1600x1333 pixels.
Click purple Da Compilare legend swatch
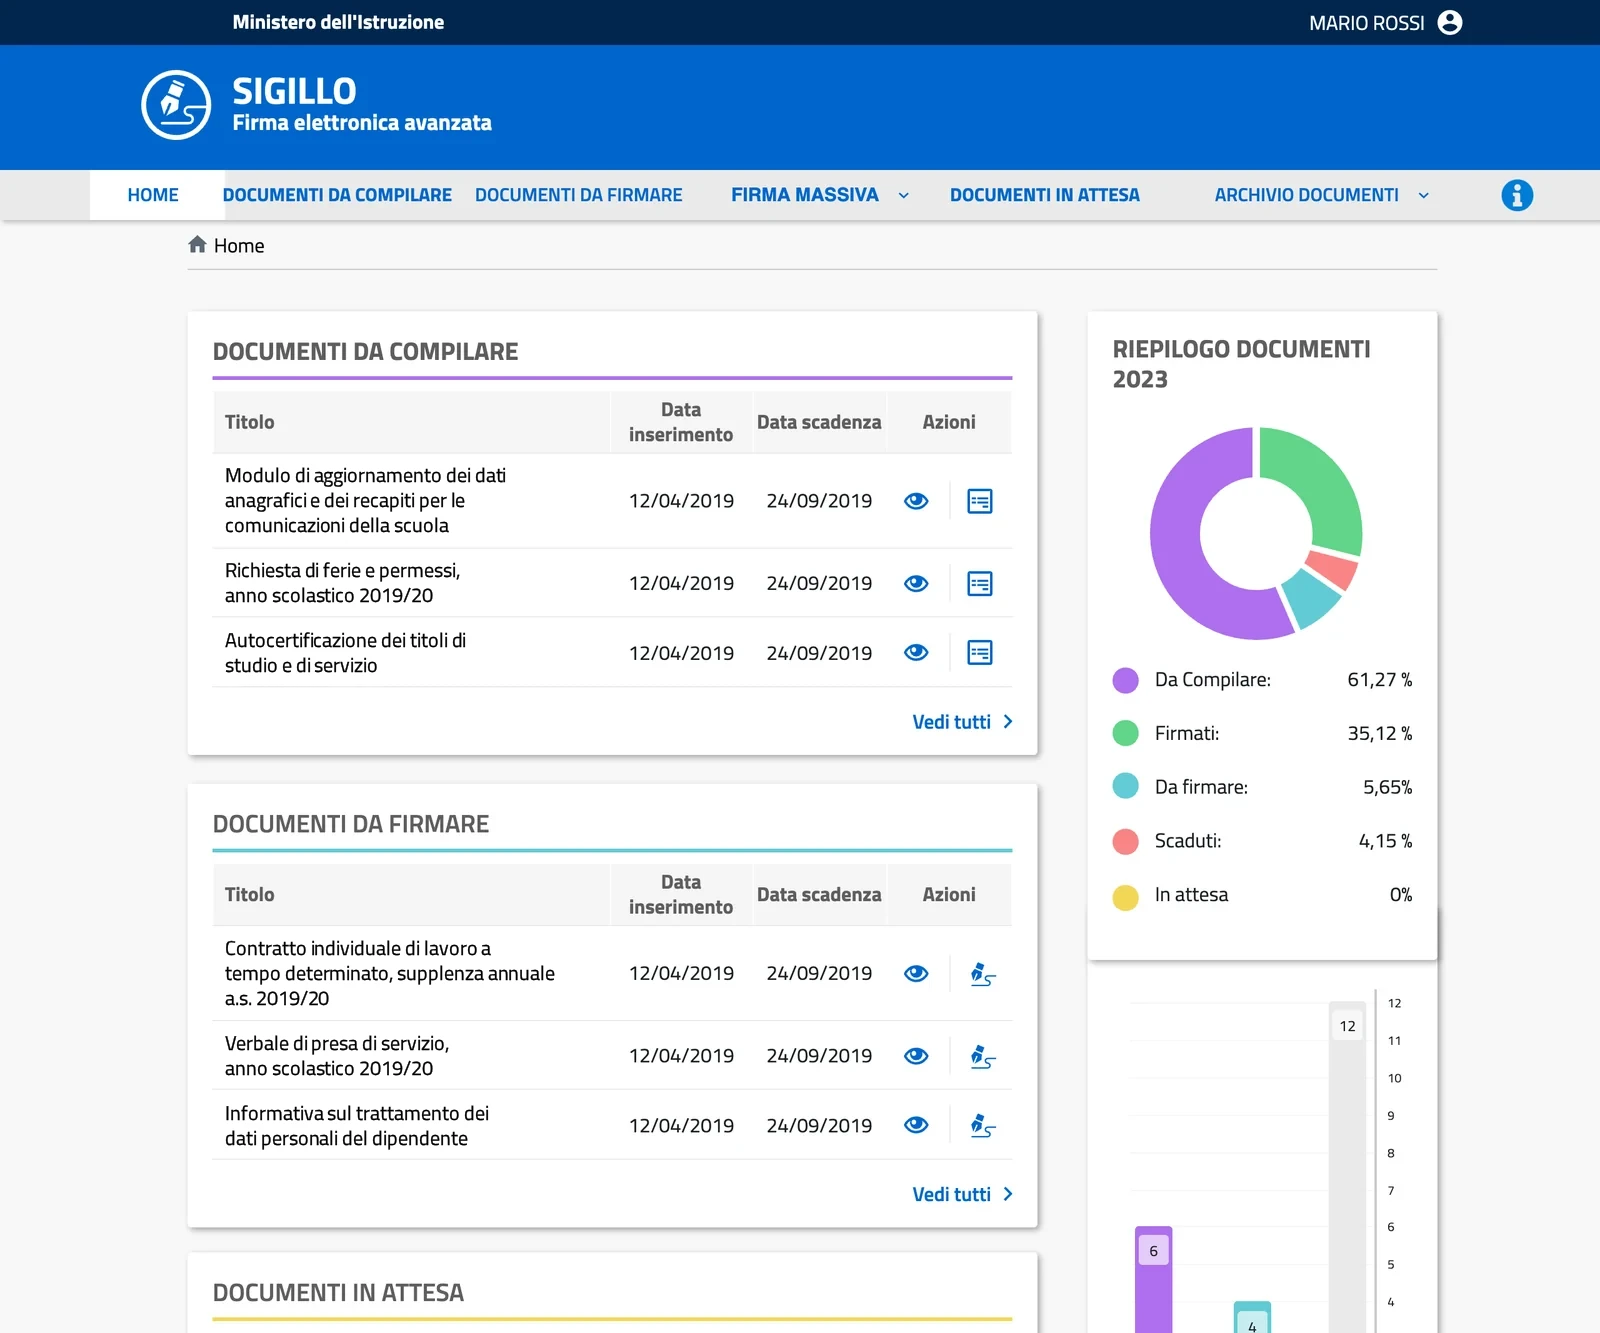point(1126,681)
